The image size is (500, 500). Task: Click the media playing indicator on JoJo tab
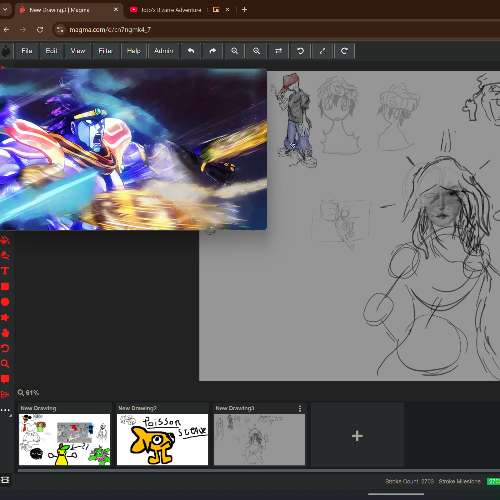coord(216,10)
